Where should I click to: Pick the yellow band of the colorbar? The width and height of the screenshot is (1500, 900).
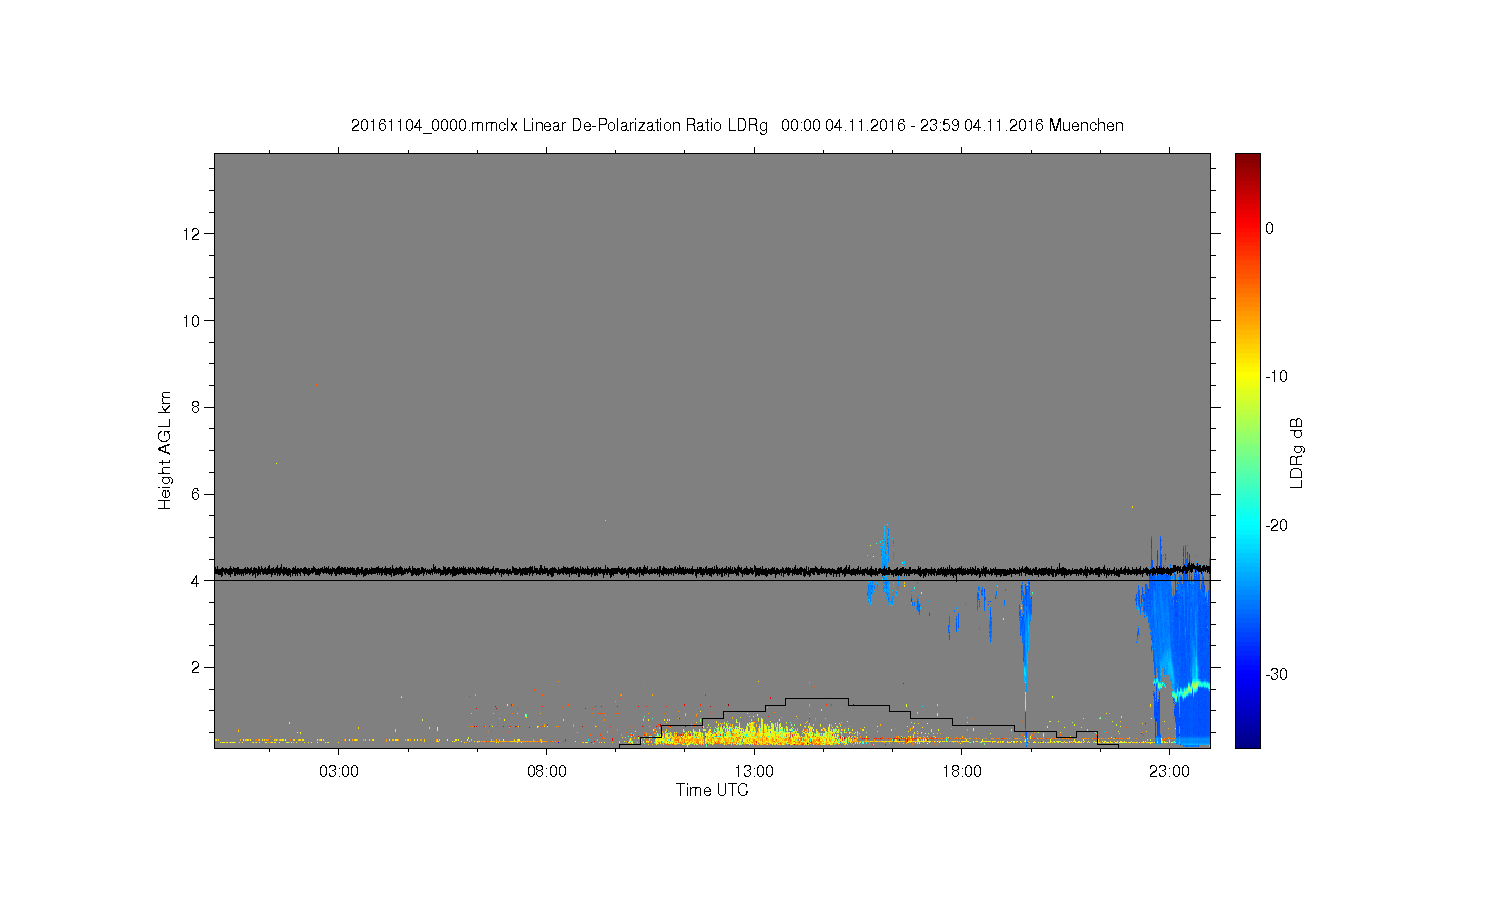[x=1248, y=377]
